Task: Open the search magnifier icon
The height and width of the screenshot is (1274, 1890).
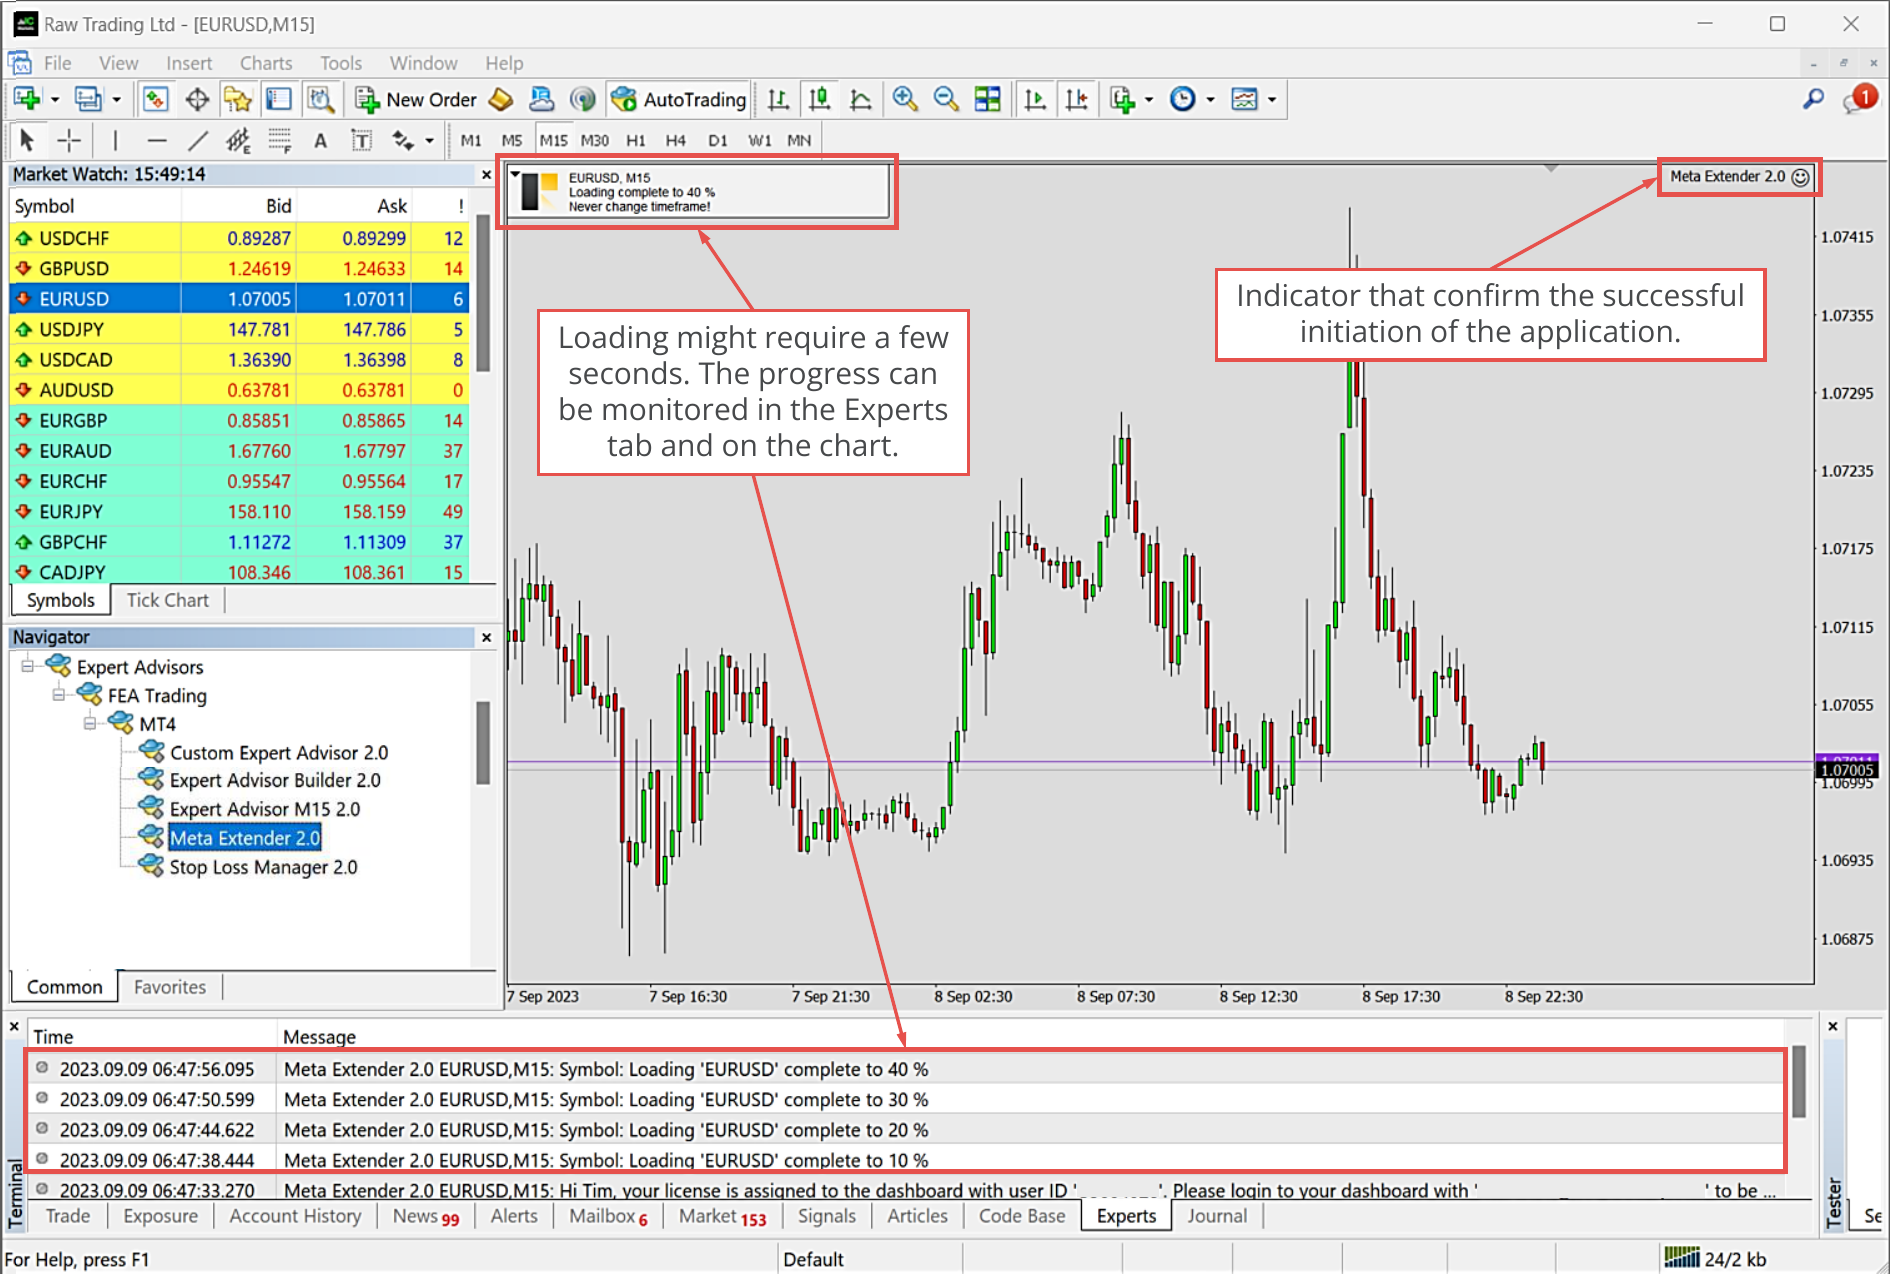Action: 1813,99
